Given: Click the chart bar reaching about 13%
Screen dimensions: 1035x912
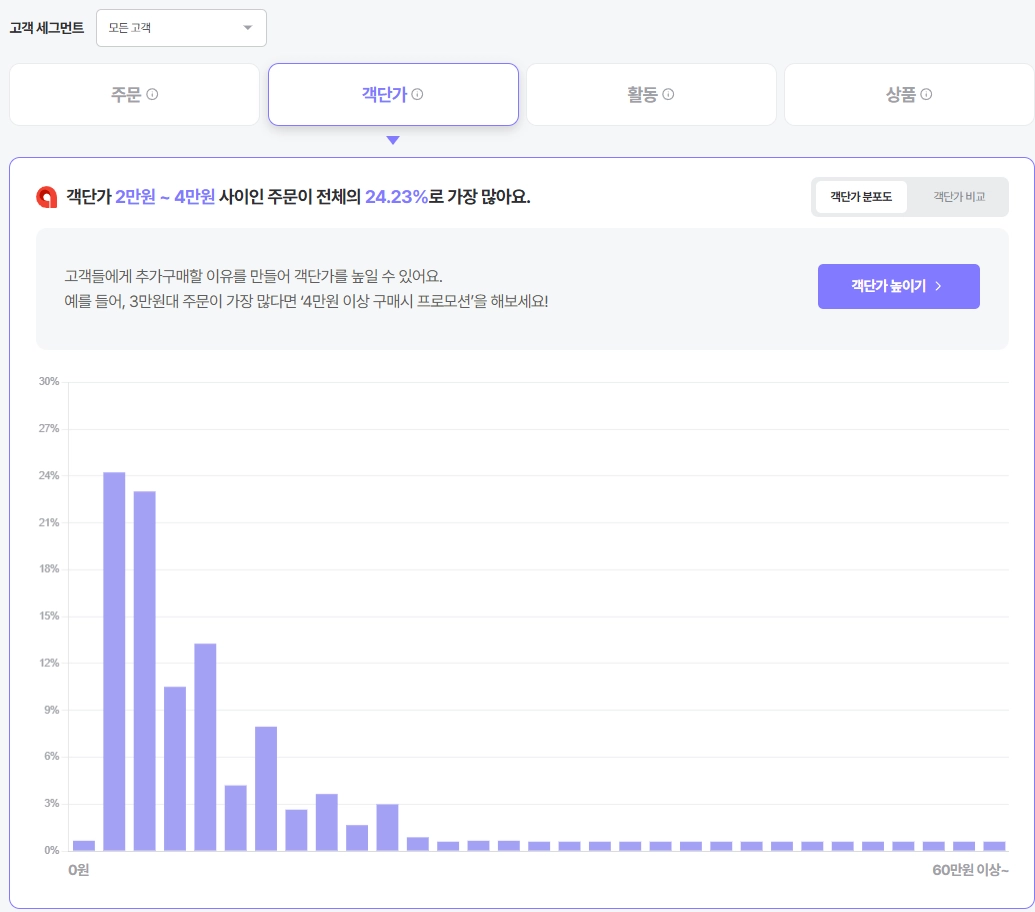Looking at the screenshot, I should pyautogui.click(x=205, y=747).
